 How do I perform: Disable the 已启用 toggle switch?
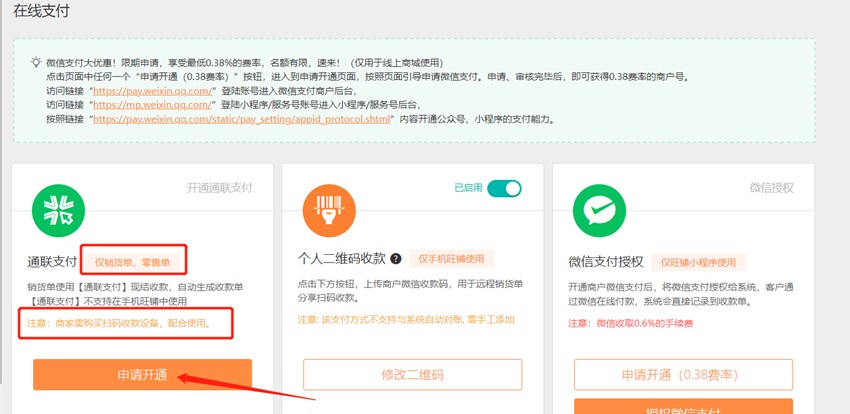[x=504, y=188]
